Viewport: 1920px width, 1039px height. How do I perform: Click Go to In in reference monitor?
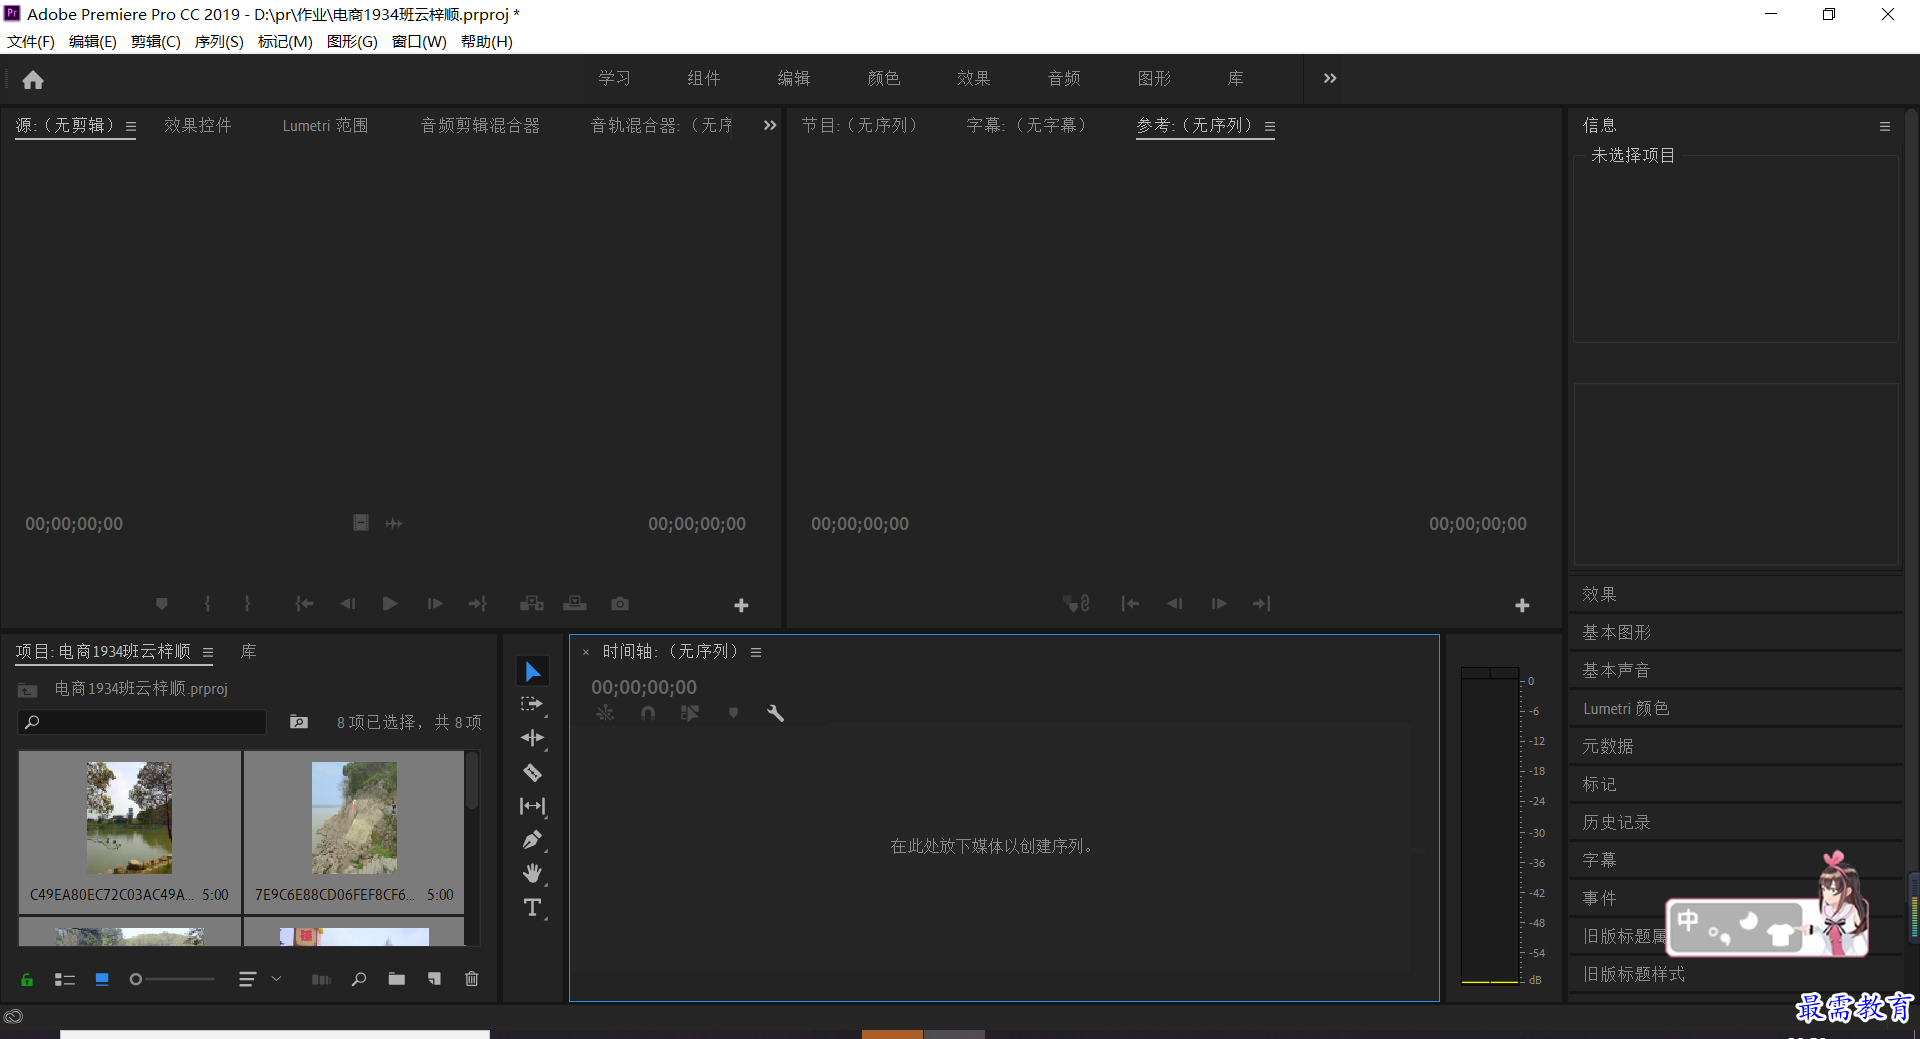pyautogui.click(x=1130, y=604)
